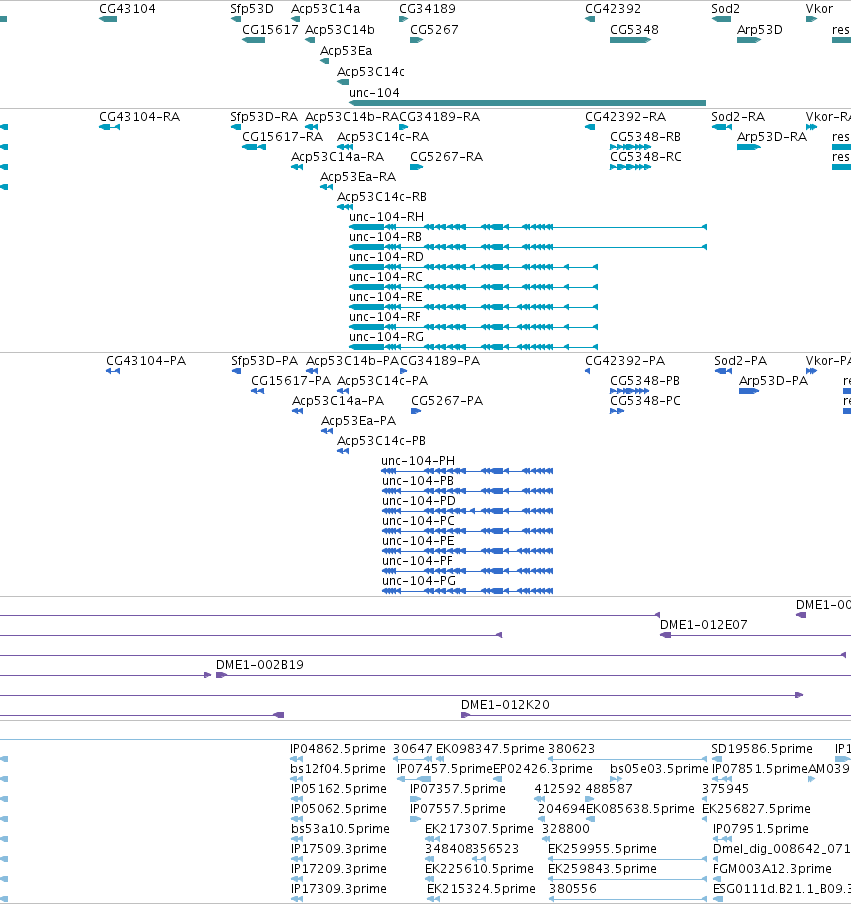Click the Acp53Ea gene label
851x904 pixels.
point(346,51)
